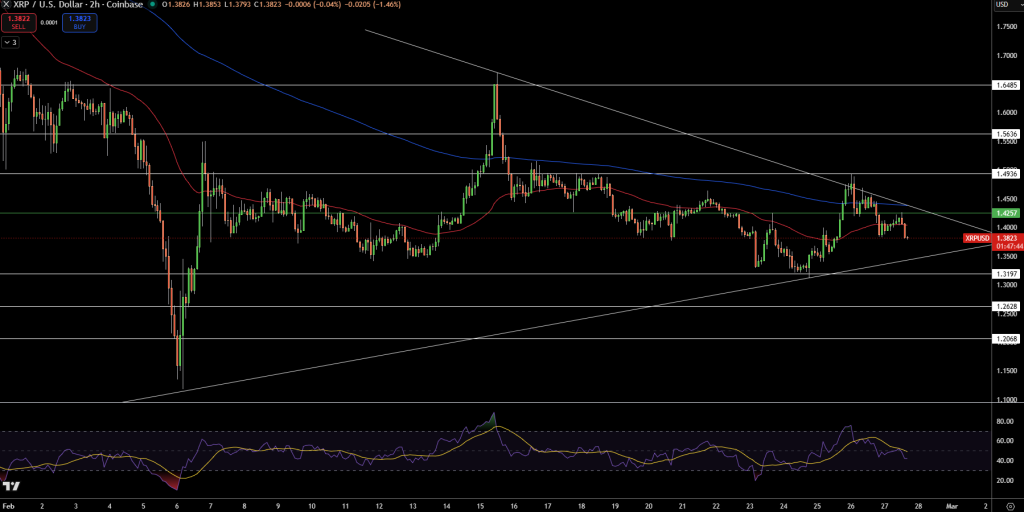Screen dimensions: 1024x512
Task: Select the 1.6485 horizontal level label
Action: tap(1005, 85)
